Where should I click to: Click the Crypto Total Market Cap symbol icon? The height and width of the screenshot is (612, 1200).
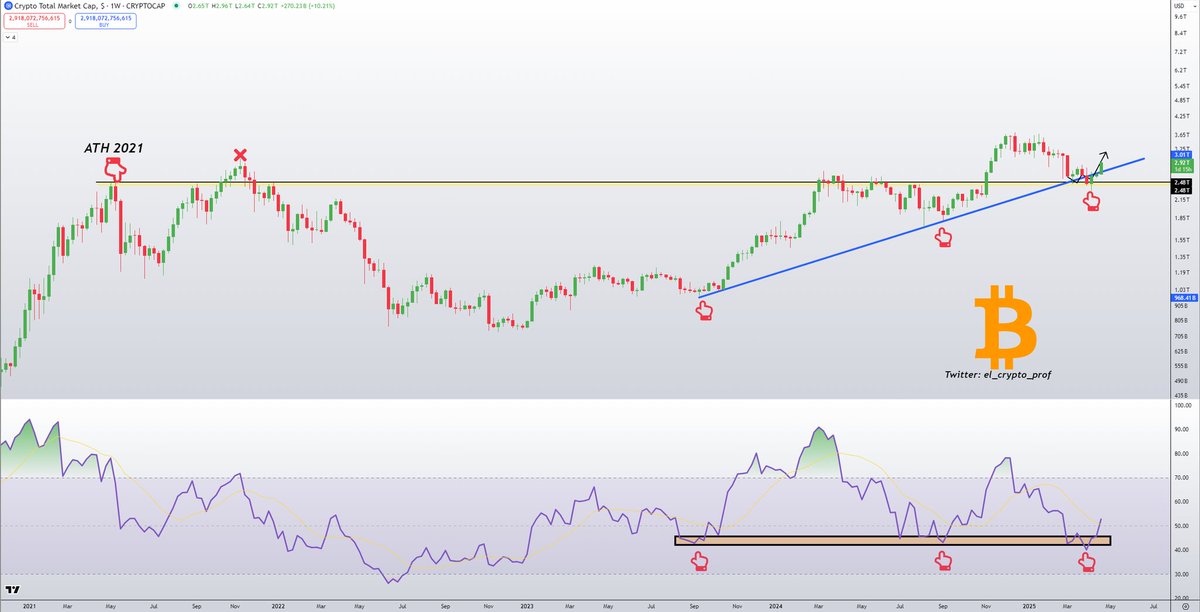tap(8, 6)
